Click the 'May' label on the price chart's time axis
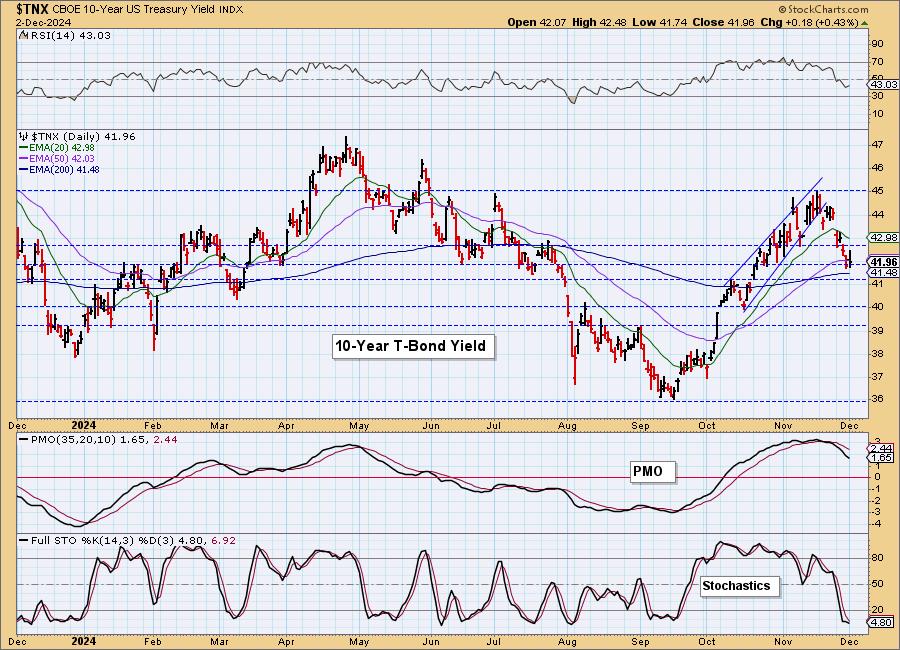 [x=359, y=425]
